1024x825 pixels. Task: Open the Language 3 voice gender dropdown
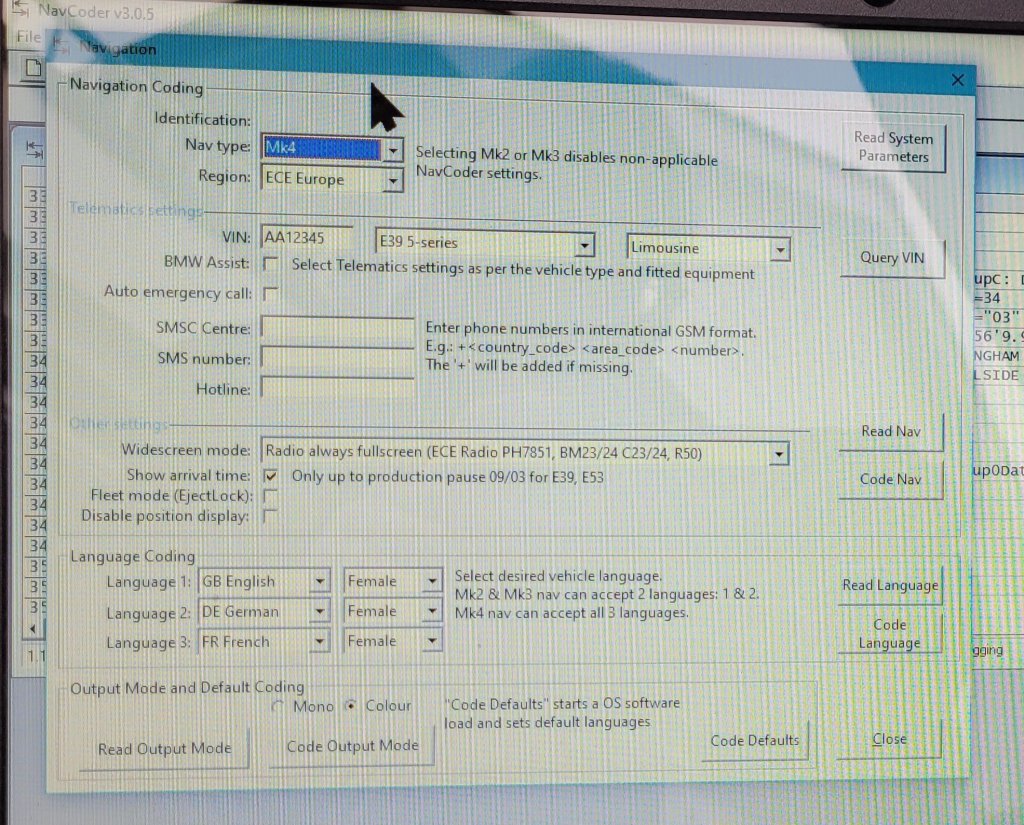tap(432, 641)
